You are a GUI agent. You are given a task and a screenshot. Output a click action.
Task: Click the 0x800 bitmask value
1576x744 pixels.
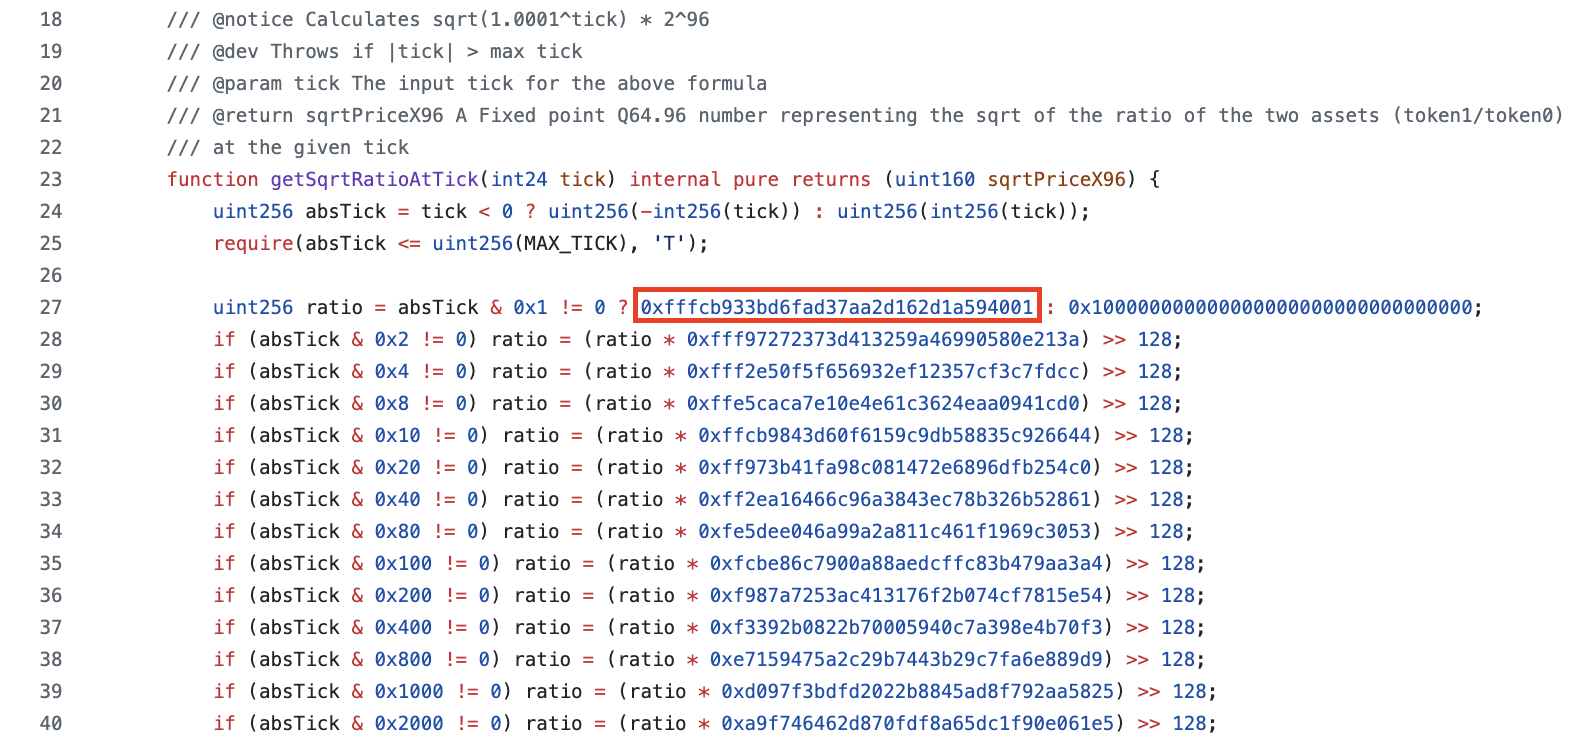pos(403,659)
